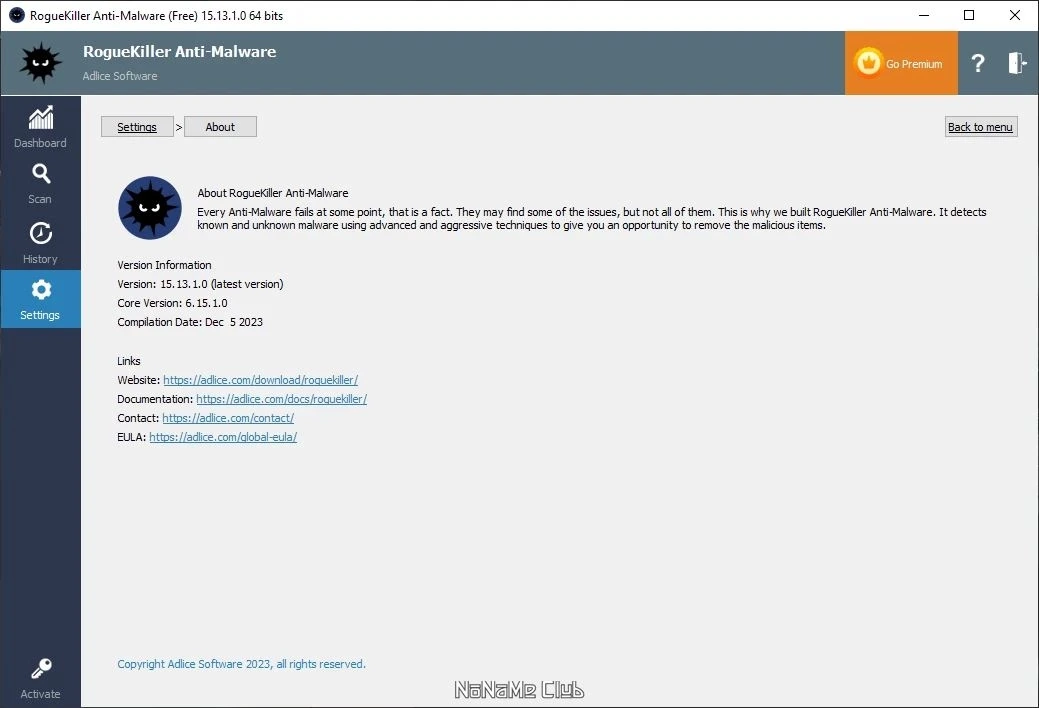
Task: Open the Contact page link
Action: (228, 418)
